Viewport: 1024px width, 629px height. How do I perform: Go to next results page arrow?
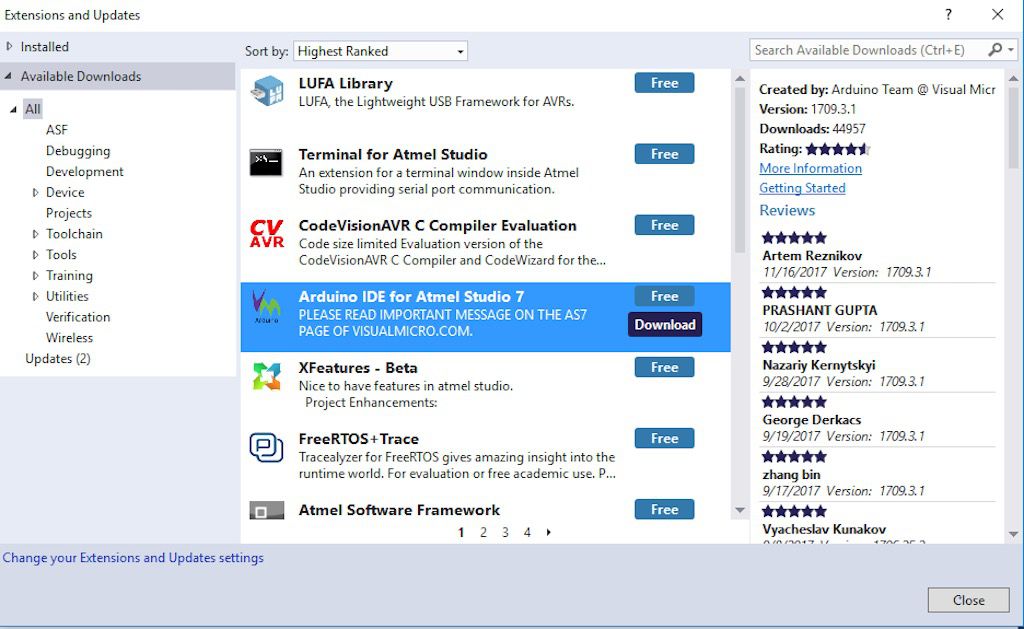point(549,532)
